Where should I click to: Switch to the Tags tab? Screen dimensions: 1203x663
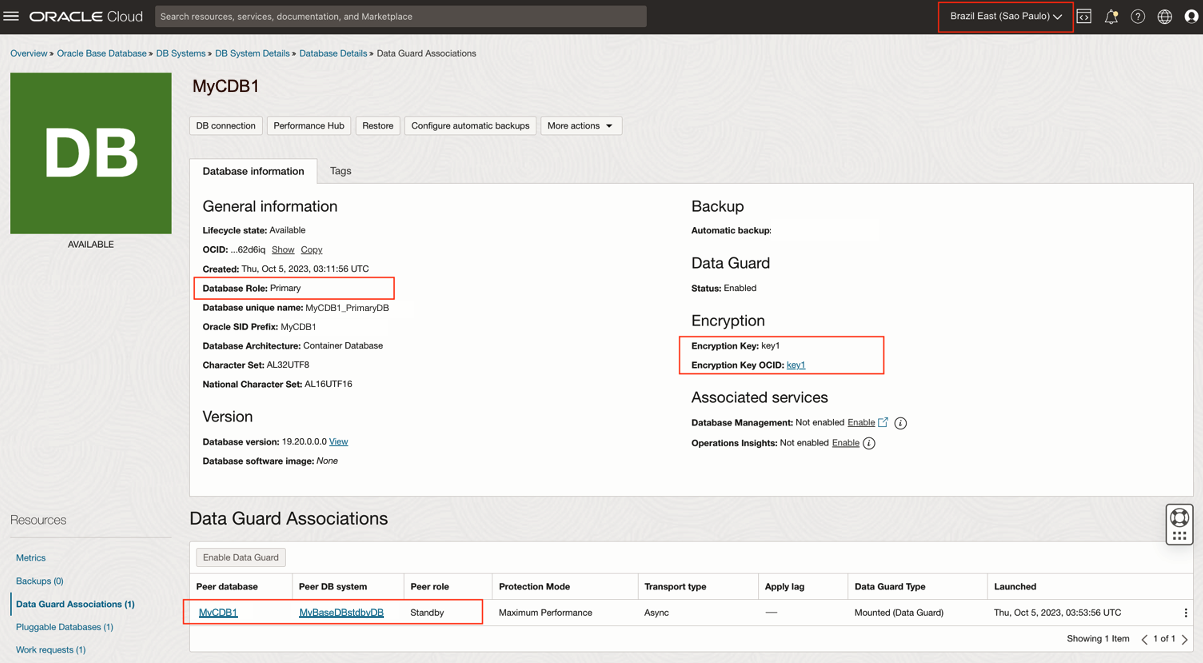pos(340,171)
